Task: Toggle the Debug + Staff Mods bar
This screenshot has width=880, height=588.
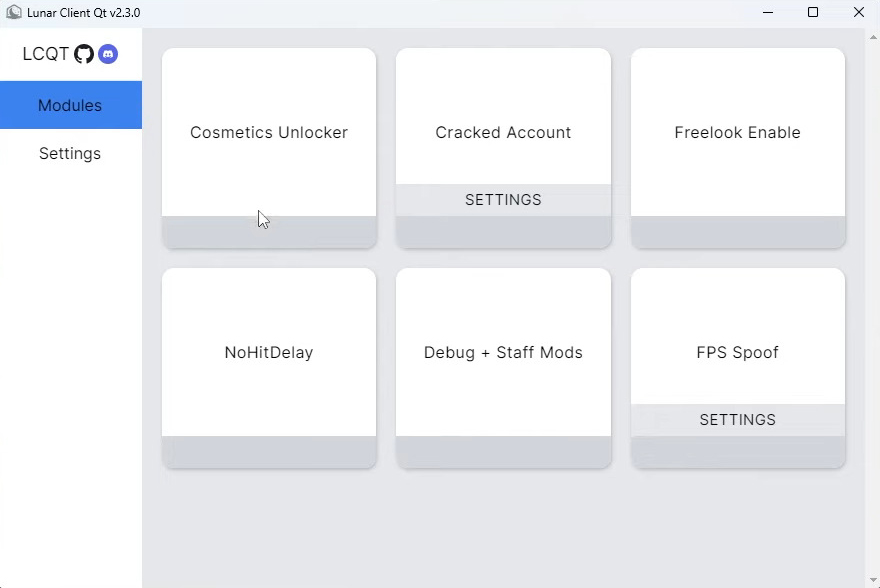Action: click(x=503, y=452)
